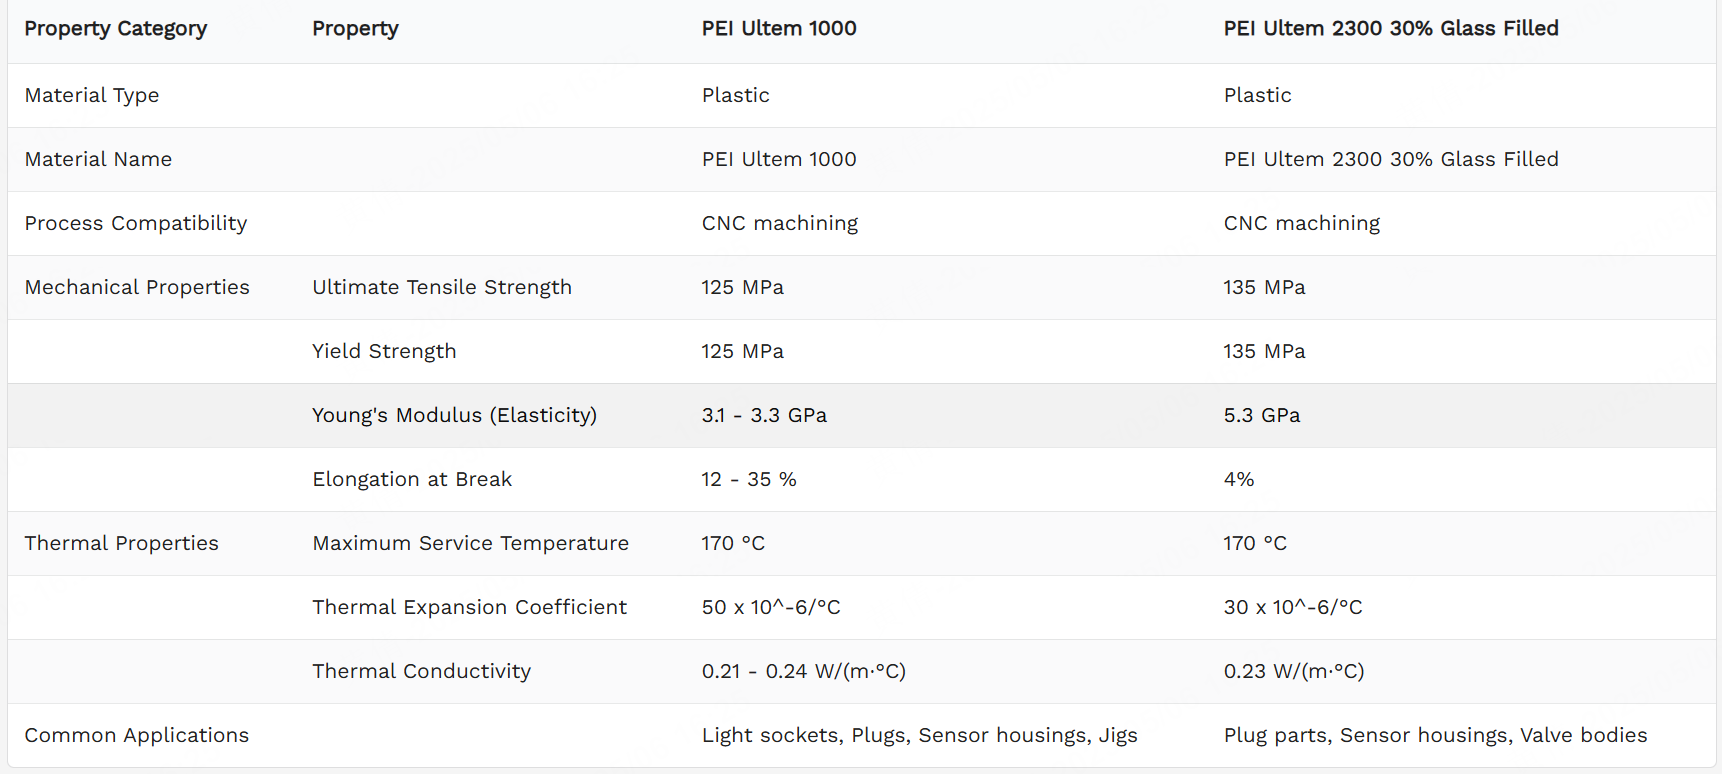This screenshot has height=774, width=1722.
Task: Click the Property column header
Action: point(355,29)
